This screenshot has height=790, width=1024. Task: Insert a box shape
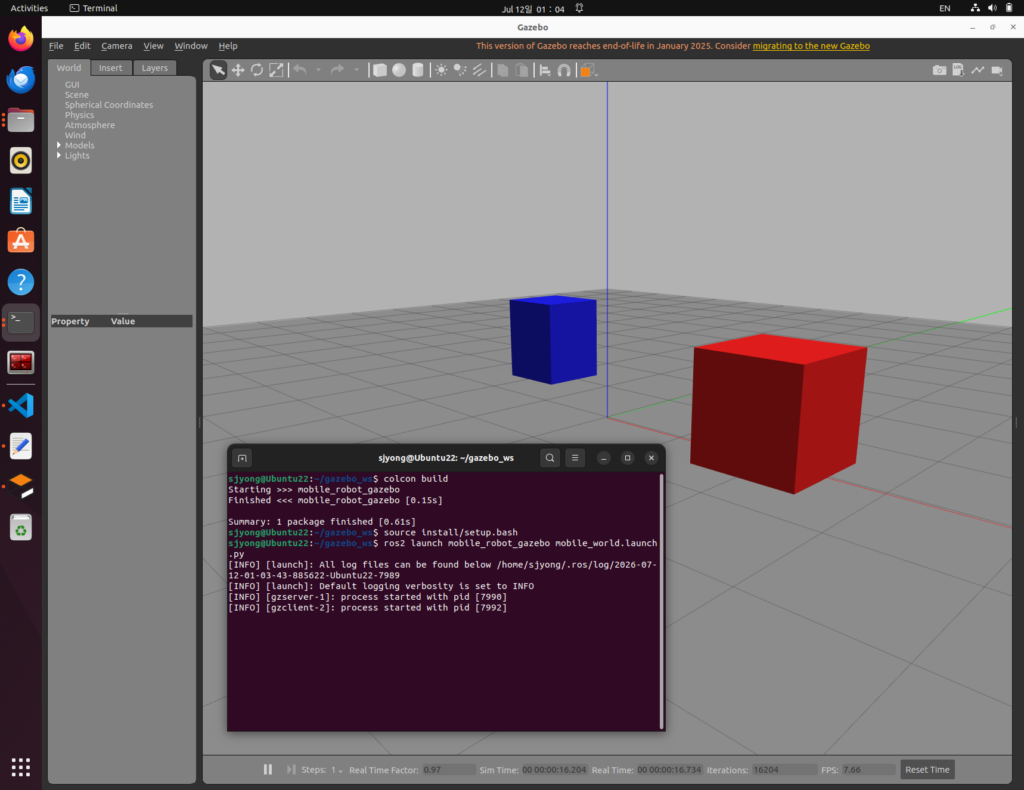point(379,70)
